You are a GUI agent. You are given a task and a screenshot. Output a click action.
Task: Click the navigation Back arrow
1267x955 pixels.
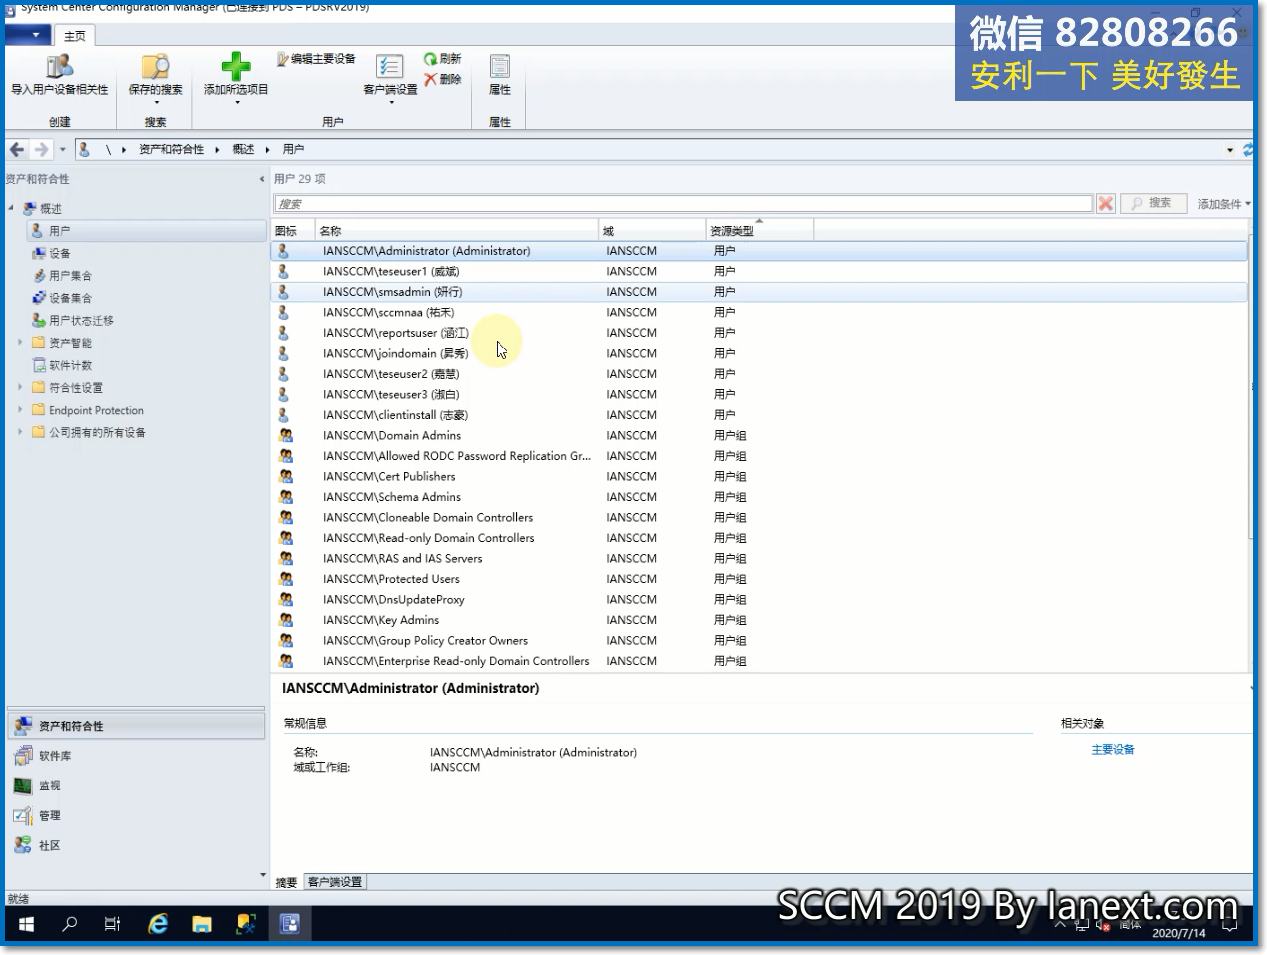[x=17, y=149]
